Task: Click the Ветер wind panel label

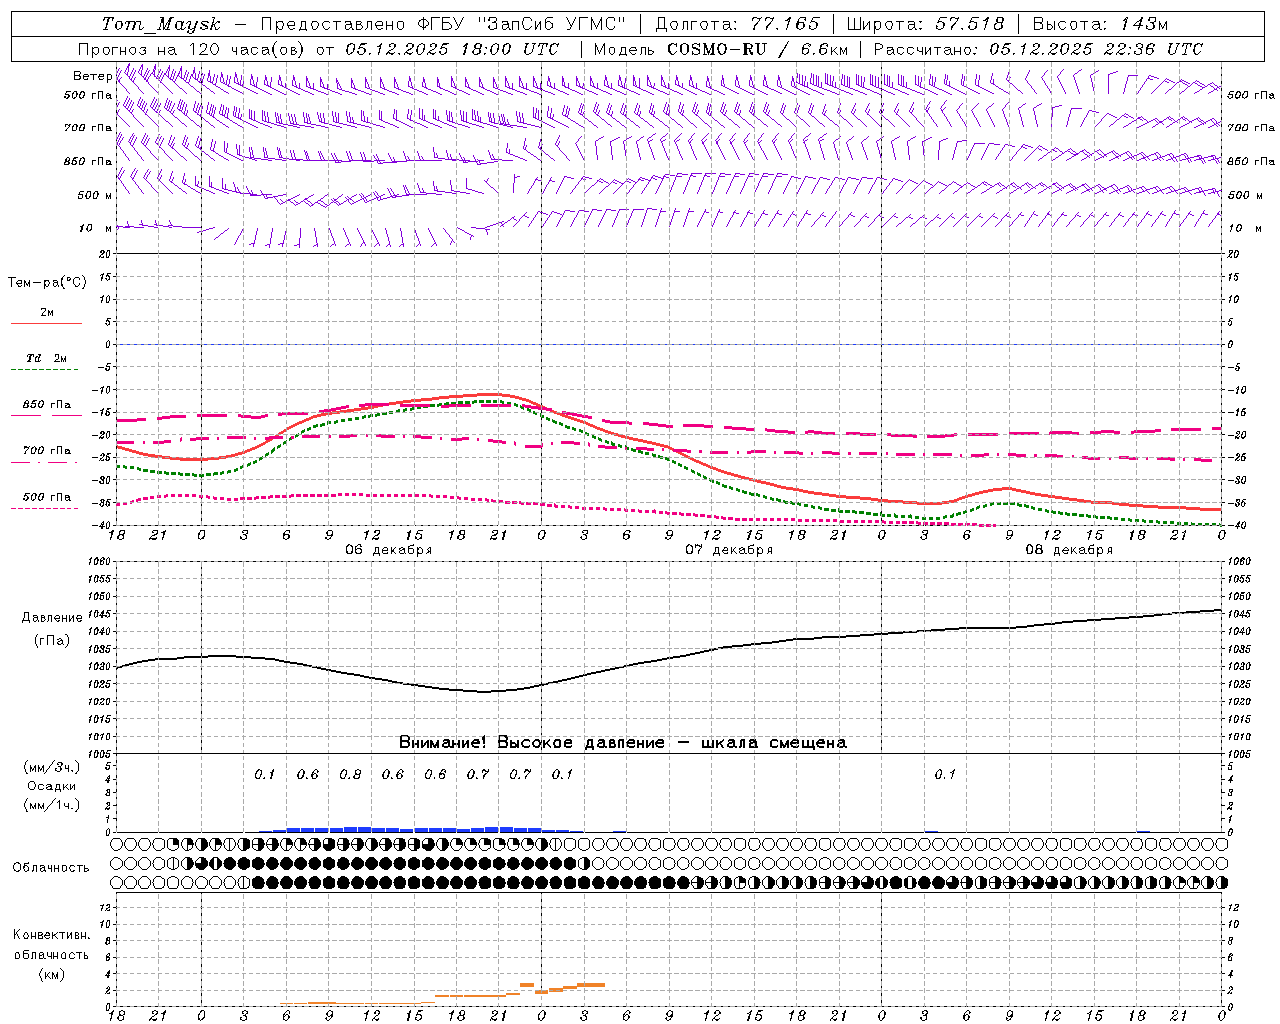Action: (x=92, y=76)
